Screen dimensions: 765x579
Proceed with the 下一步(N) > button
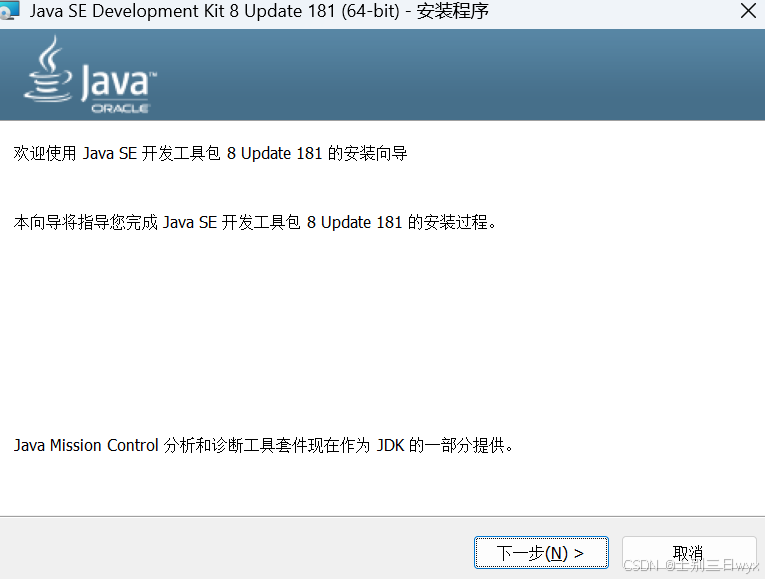coord(541,553)
